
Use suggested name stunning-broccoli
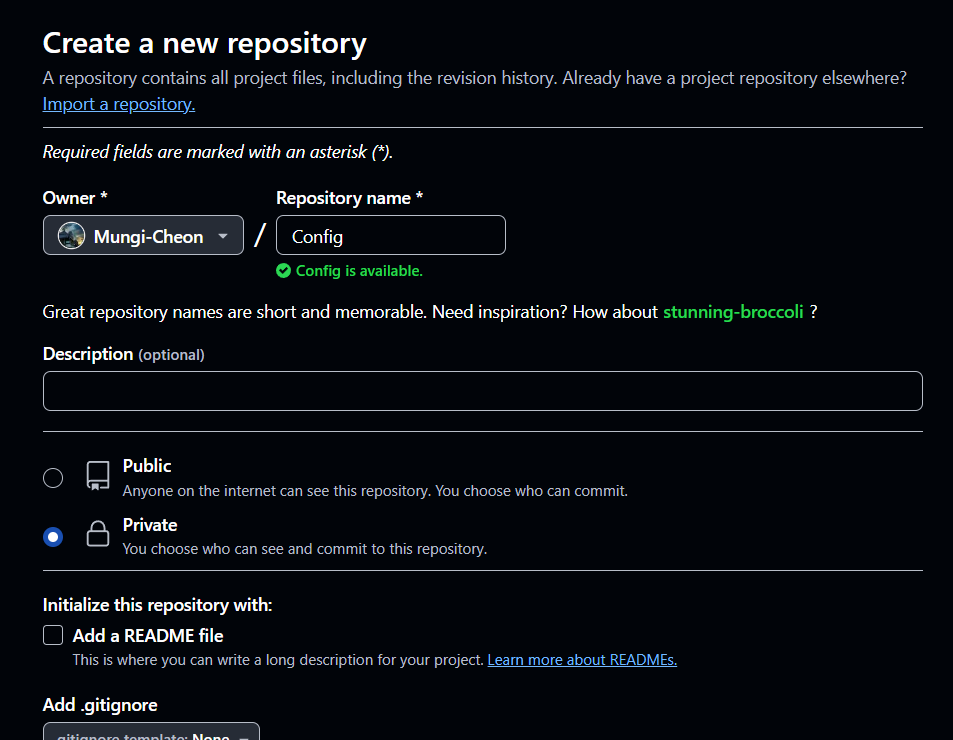point(733,312)
